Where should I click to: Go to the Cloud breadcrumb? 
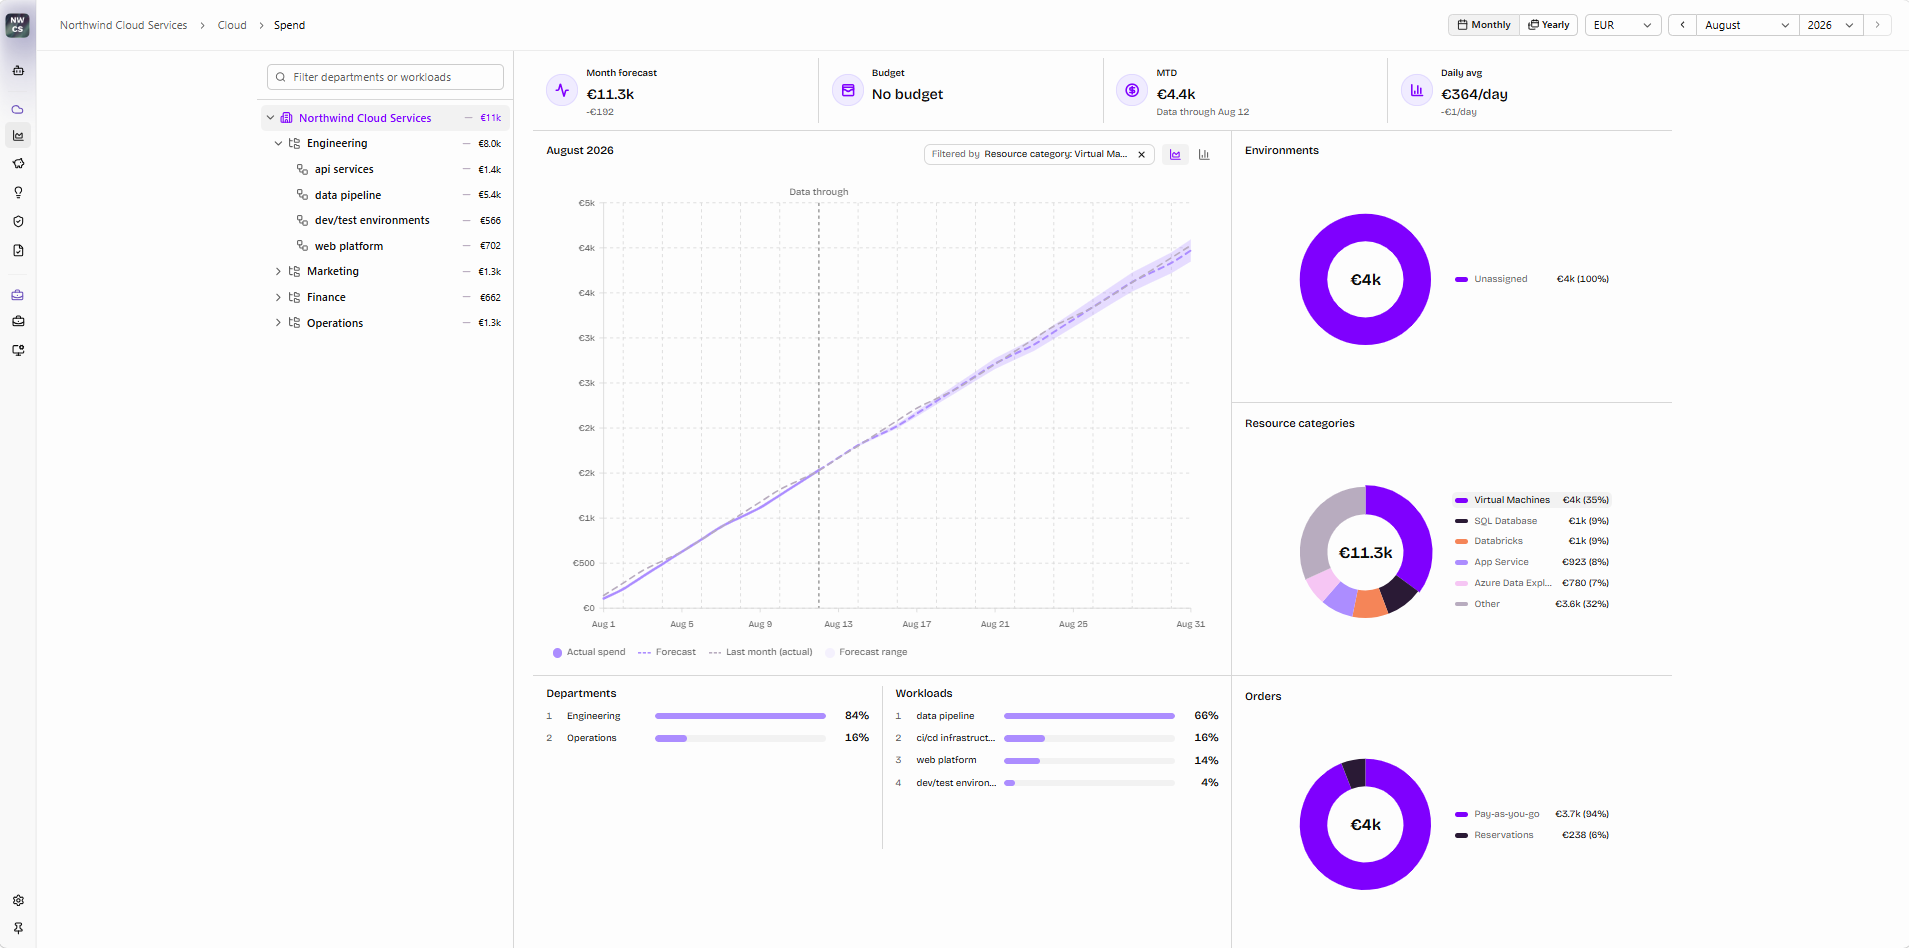[232, 25]
